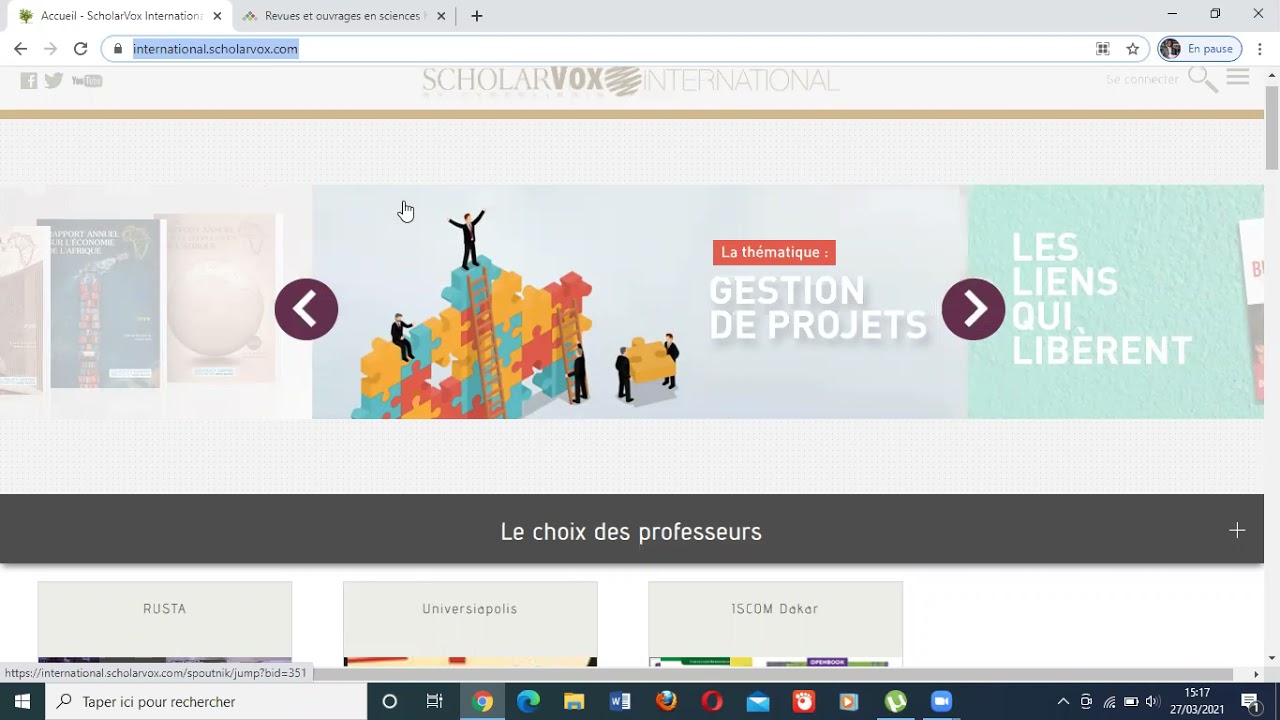Image resolution: width=1280 pixels, height=720 pixels.
Task: Open the Wi-Fi network tray icon
Action: click(x=1109, y=702)
